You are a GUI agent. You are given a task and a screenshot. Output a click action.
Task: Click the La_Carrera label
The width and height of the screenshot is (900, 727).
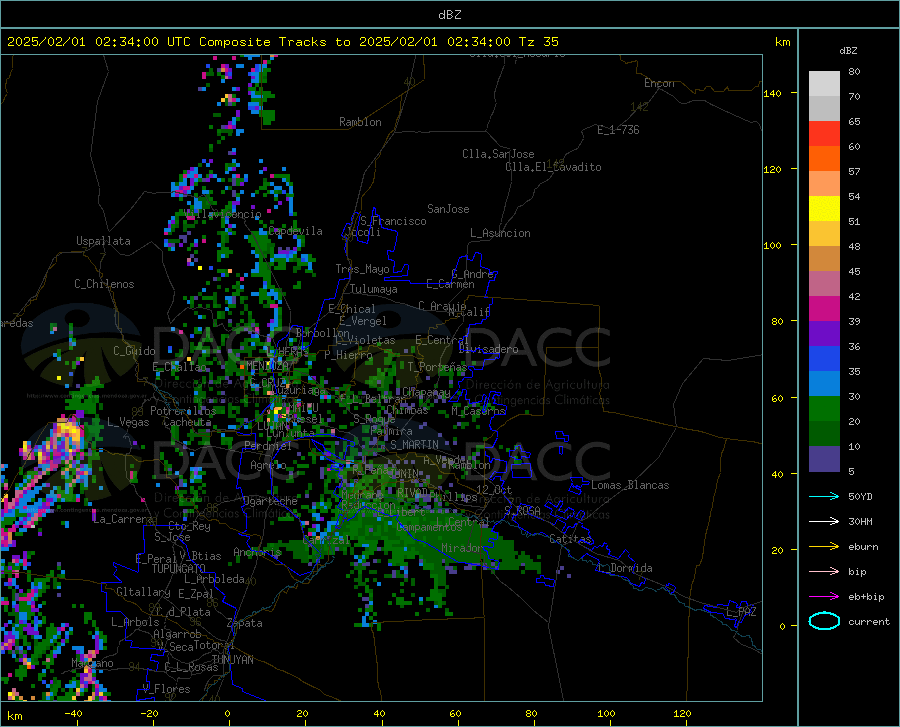point(123,519)
